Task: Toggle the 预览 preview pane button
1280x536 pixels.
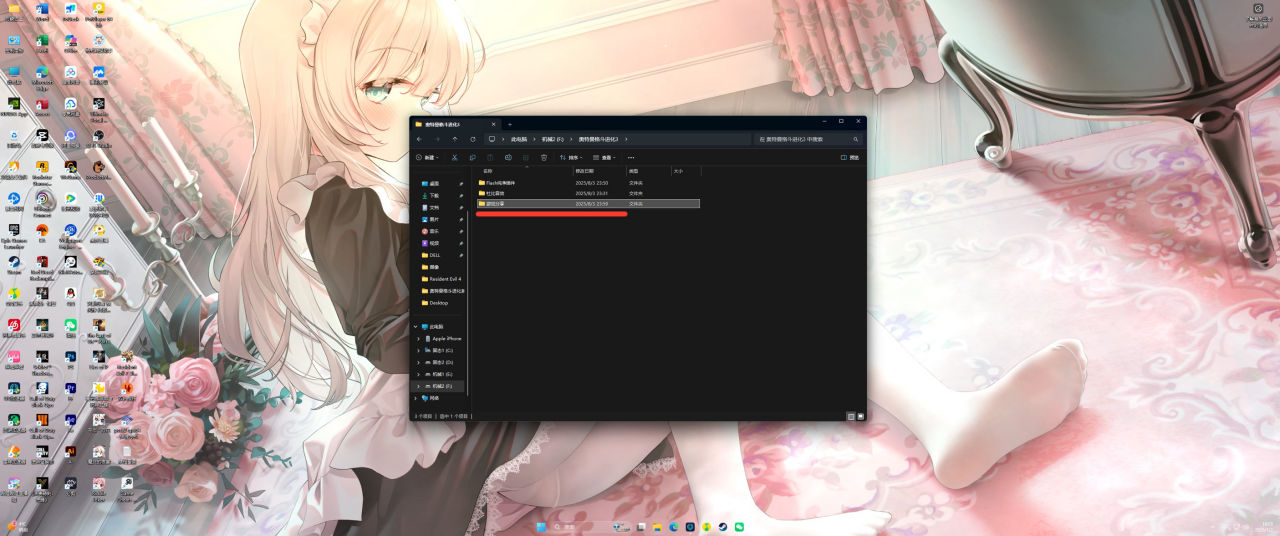Action: [x=850, y=157]
